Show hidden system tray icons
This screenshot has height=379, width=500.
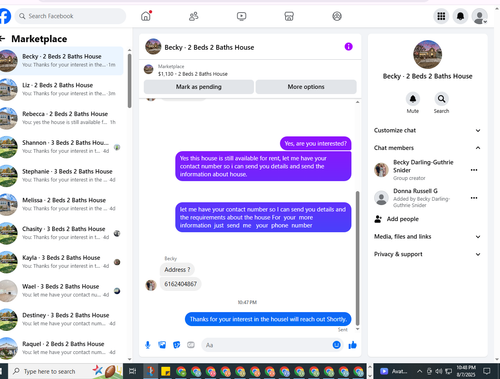419,371
